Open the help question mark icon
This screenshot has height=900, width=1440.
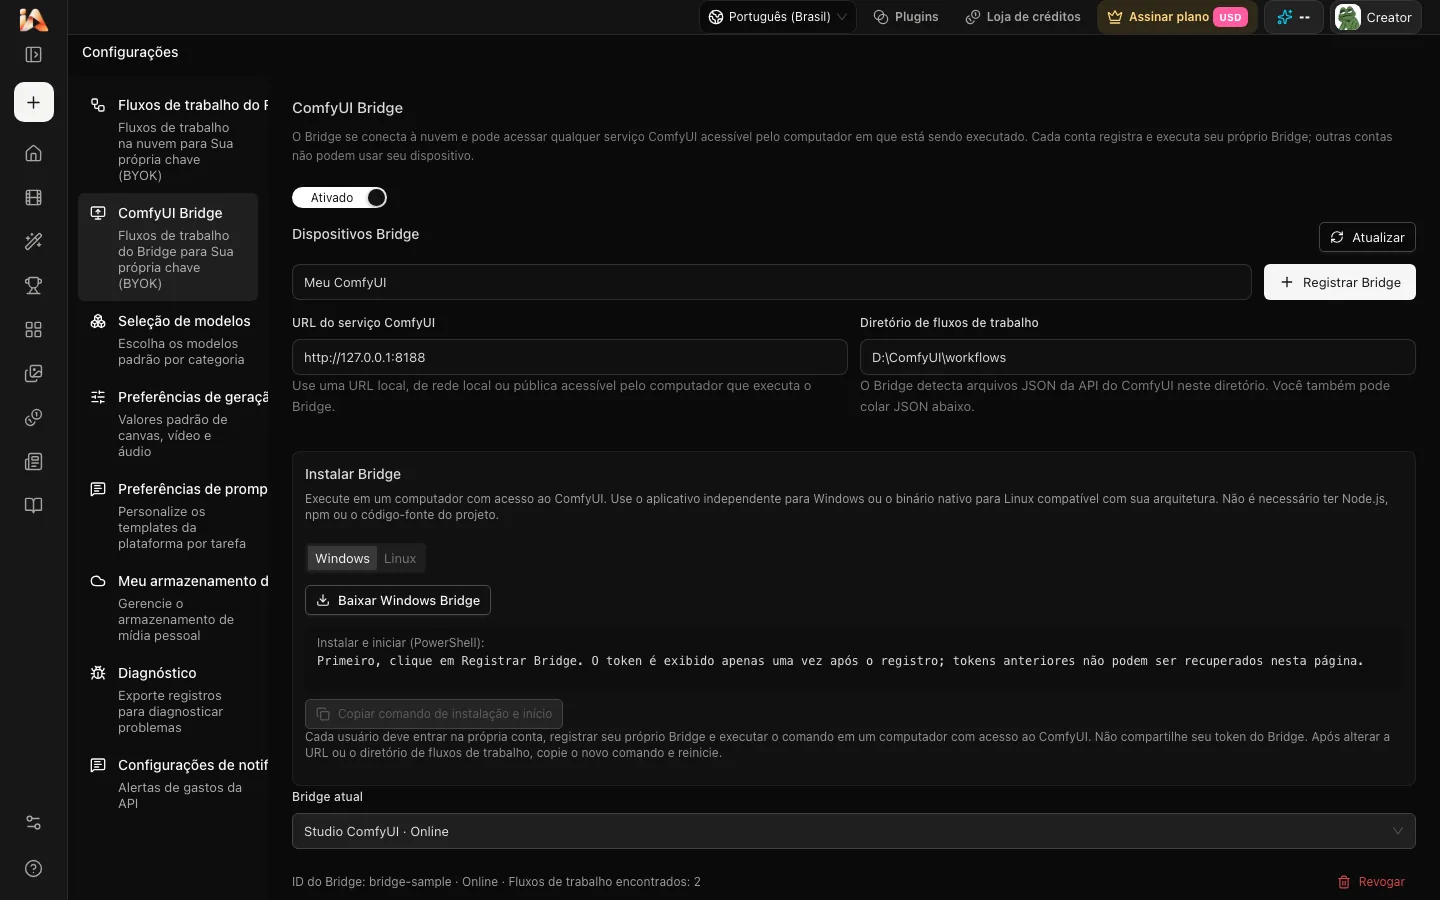[33, 868]
